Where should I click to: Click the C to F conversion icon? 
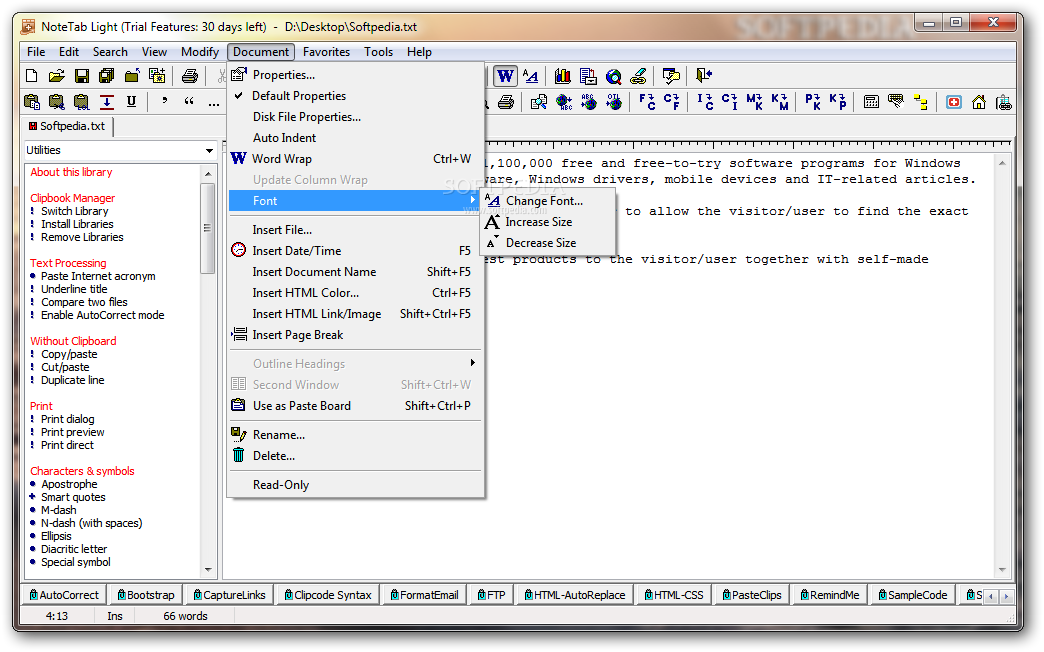671,101
